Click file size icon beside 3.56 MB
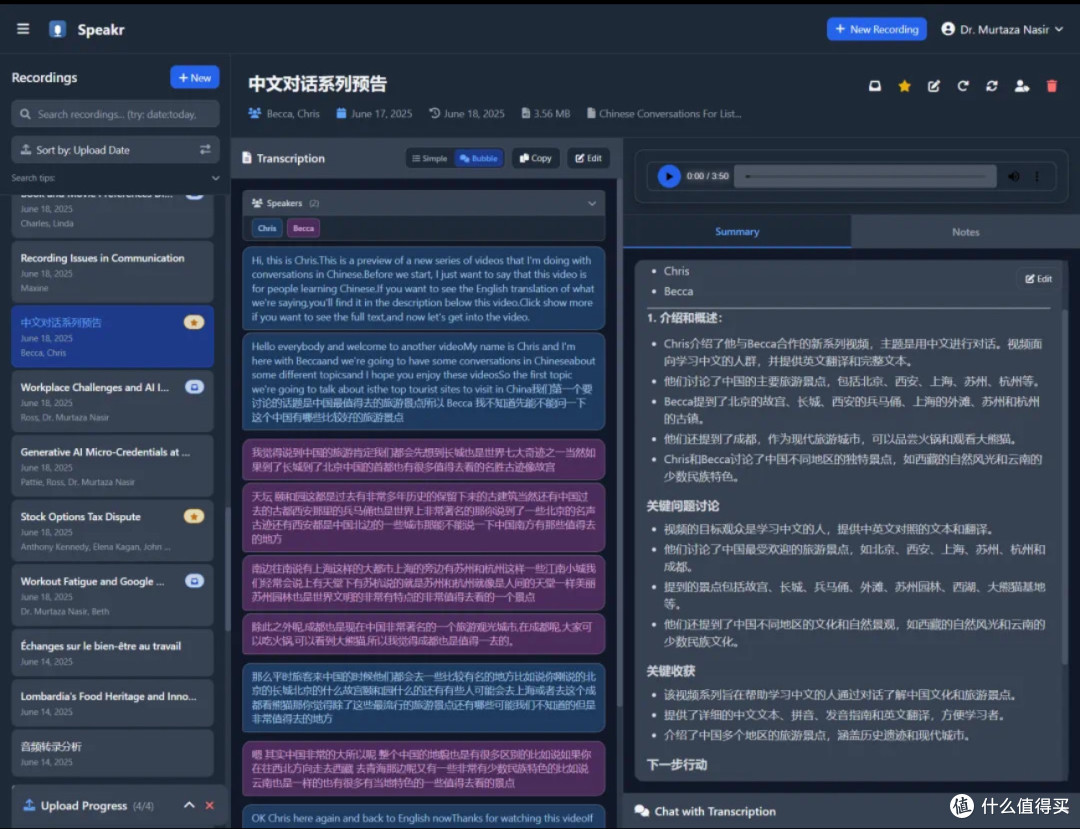Screen dimensions: 1080x829 526,114
